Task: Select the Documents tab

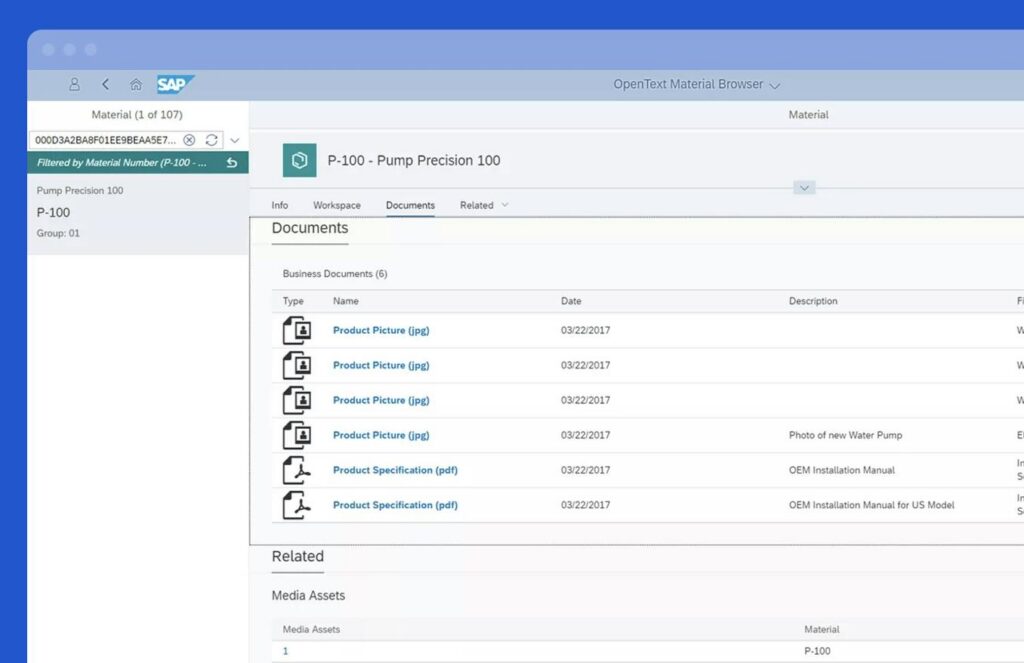Action: 410,205
